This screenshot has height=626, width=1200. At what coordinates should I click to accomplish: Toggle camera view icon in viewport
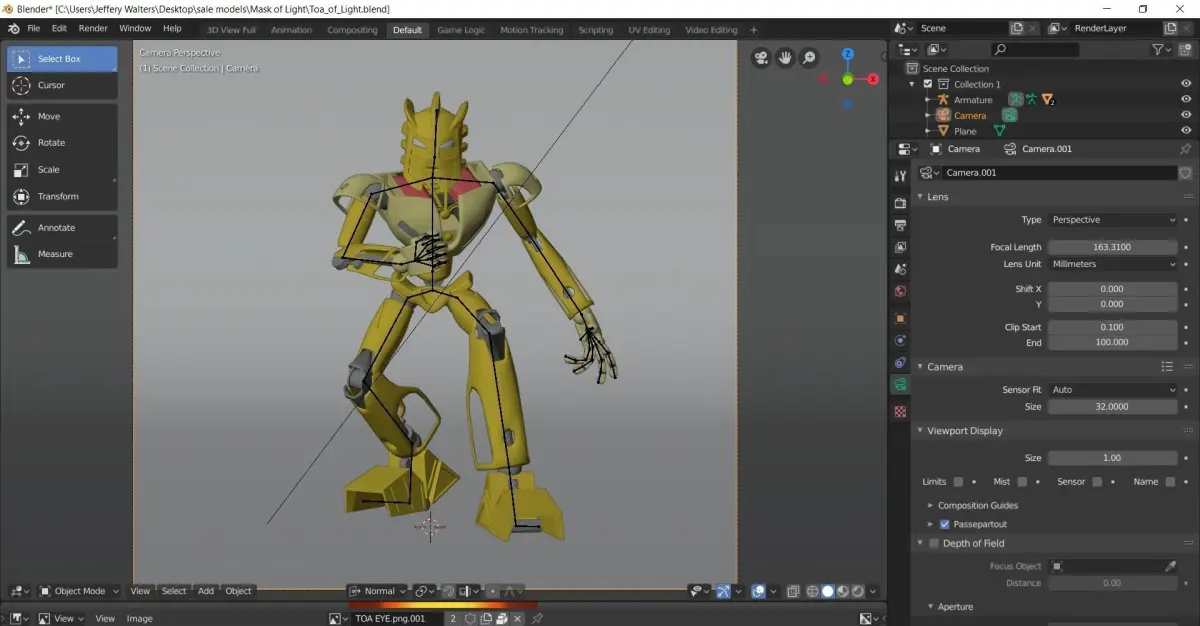coord(761,58)
